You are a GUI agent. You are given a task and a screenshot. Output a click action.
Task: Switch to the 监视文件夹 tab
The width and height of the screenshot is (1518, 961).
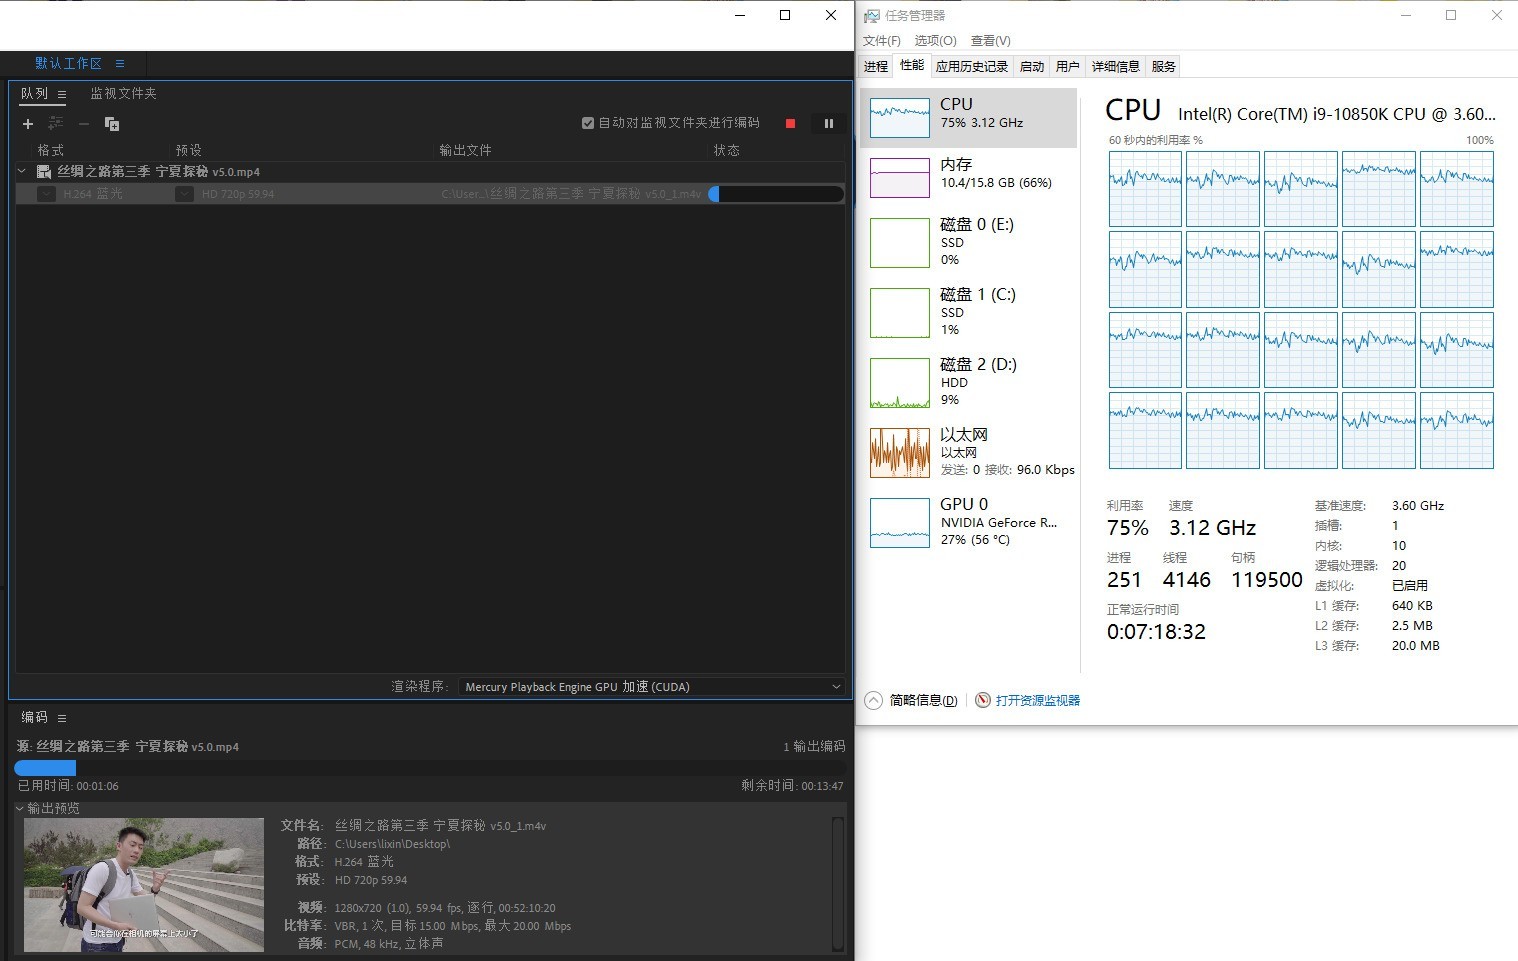[x=123, y=94]
